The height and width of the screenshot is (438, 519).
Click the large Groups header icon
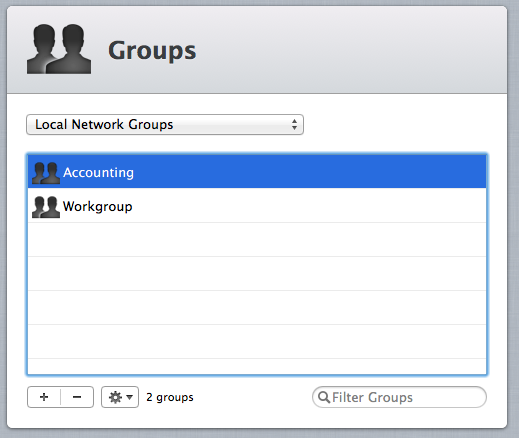59,49
